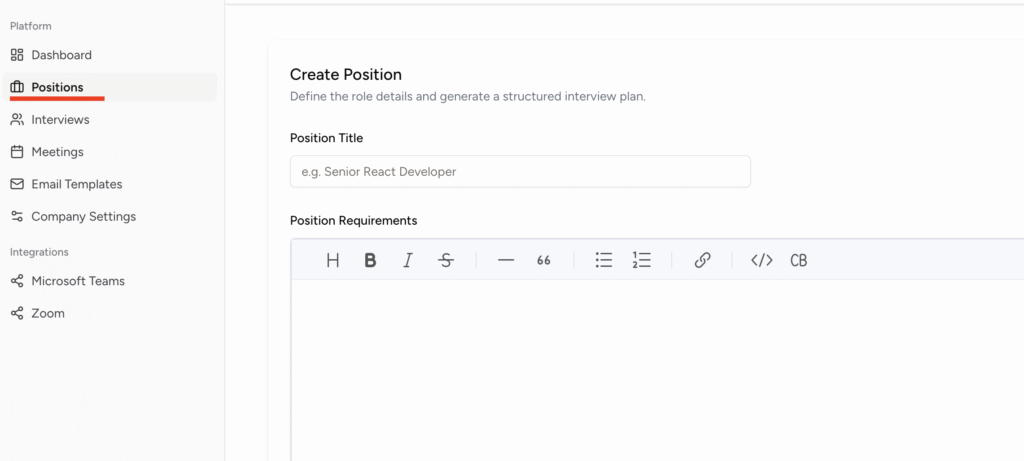This screenshot has height=461, width=1024.
Task: Apply strikethrough formatting
Action: click(446, 260)
